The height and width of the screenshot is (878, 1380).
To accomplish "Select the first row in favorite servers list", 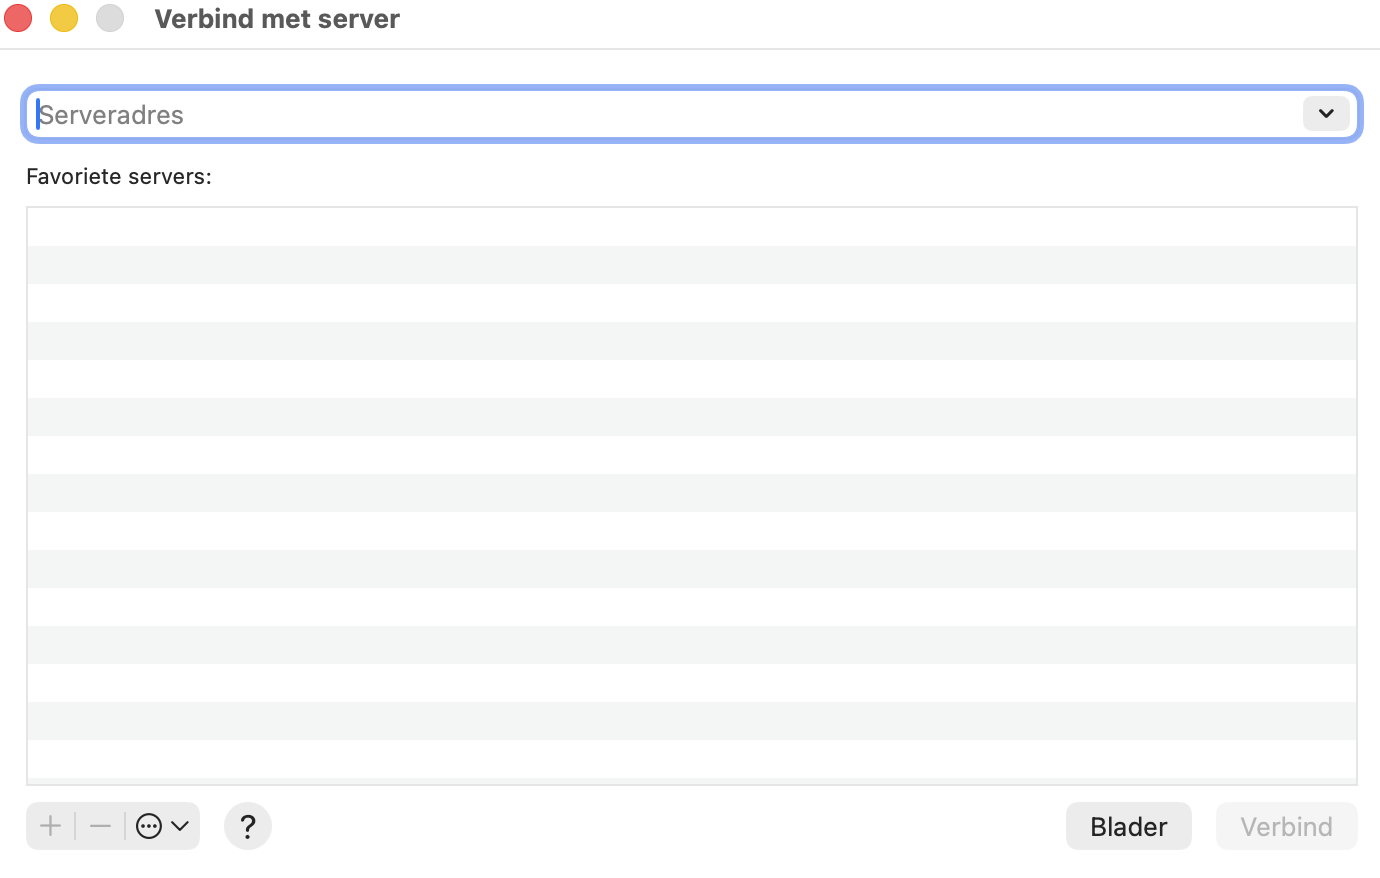I will click(x=691, y=227).
